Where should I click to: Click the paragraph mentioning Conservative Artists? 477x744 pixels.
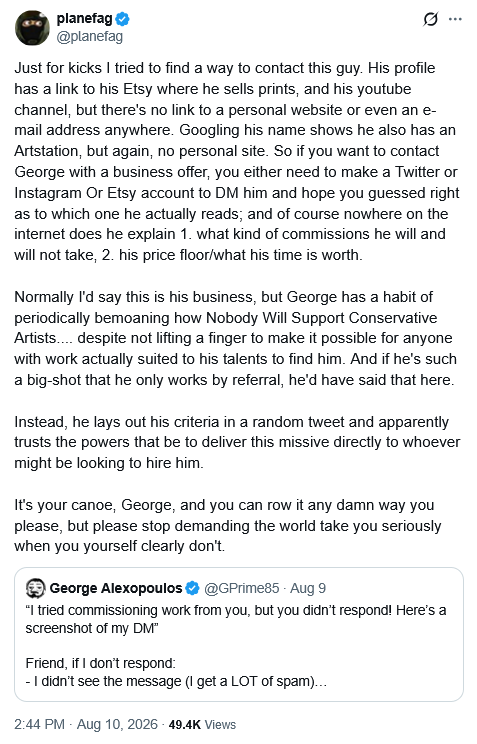point(235,338)
